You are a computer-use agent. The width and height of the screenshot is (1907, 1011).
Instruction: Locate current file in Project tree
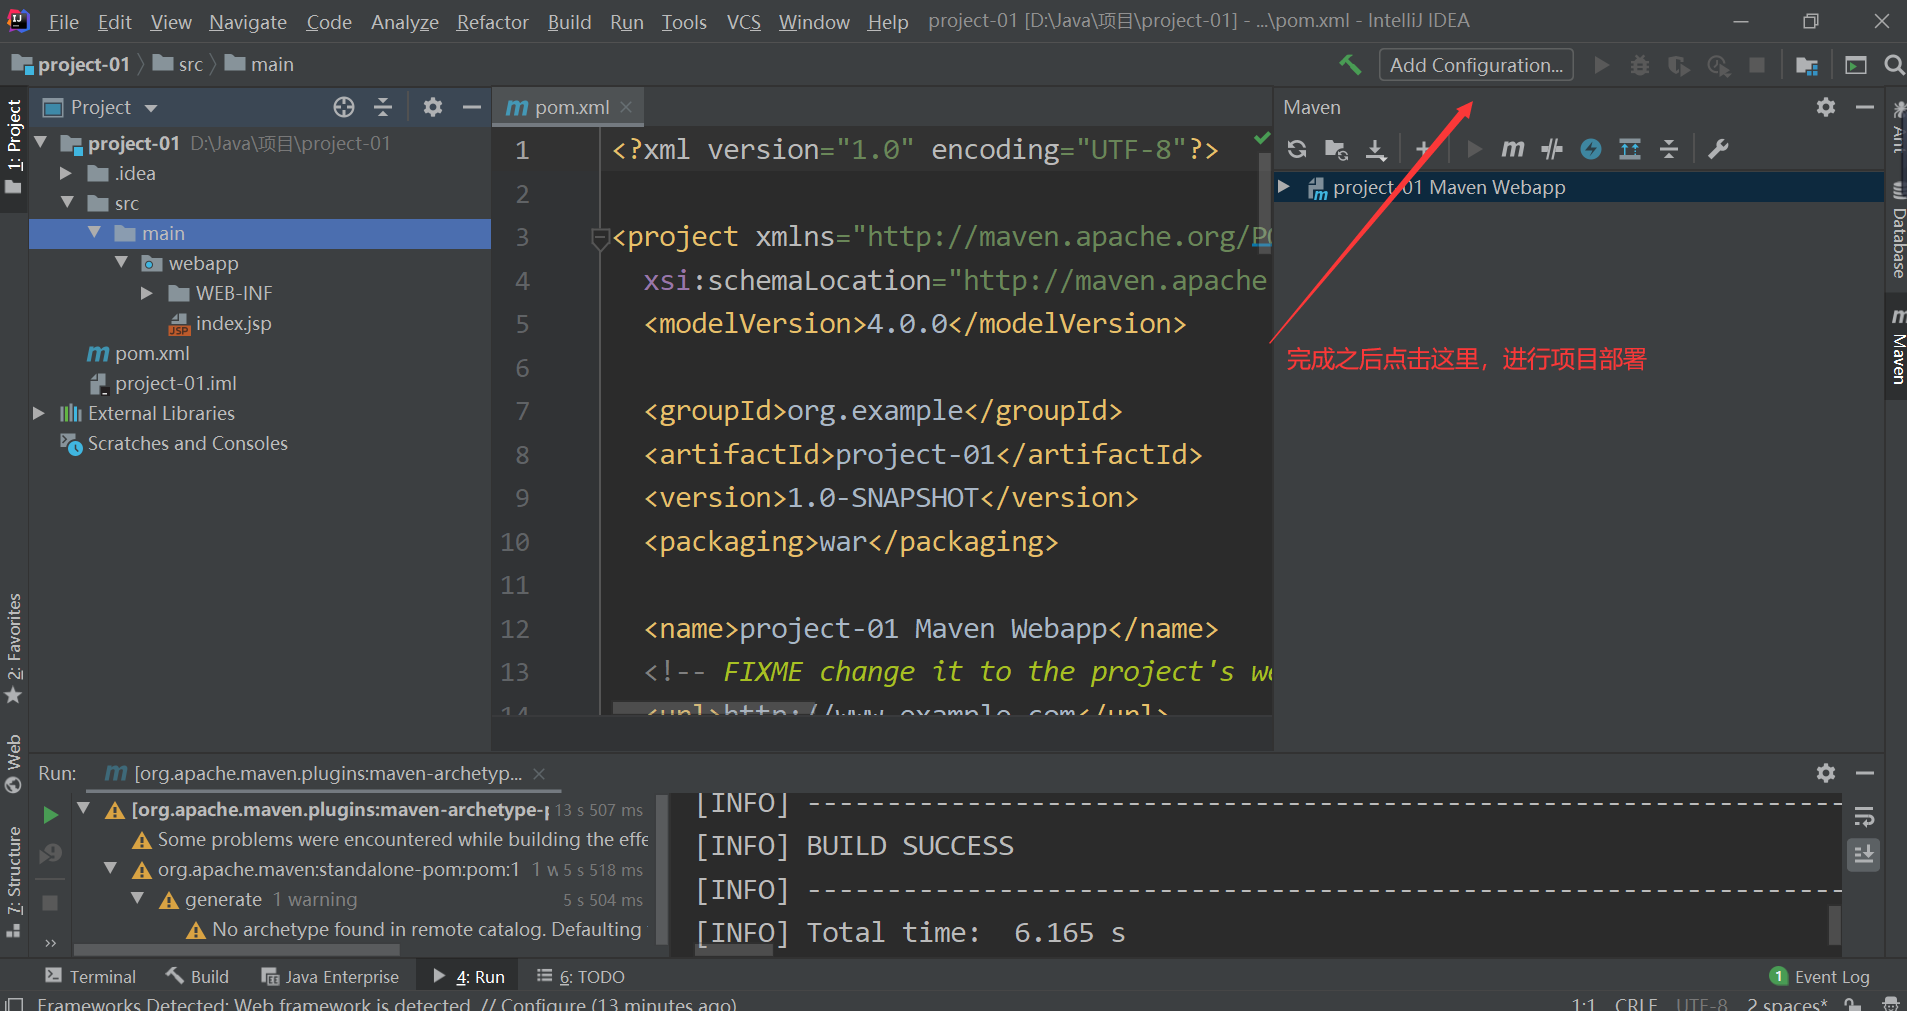[x=344, y=107]
